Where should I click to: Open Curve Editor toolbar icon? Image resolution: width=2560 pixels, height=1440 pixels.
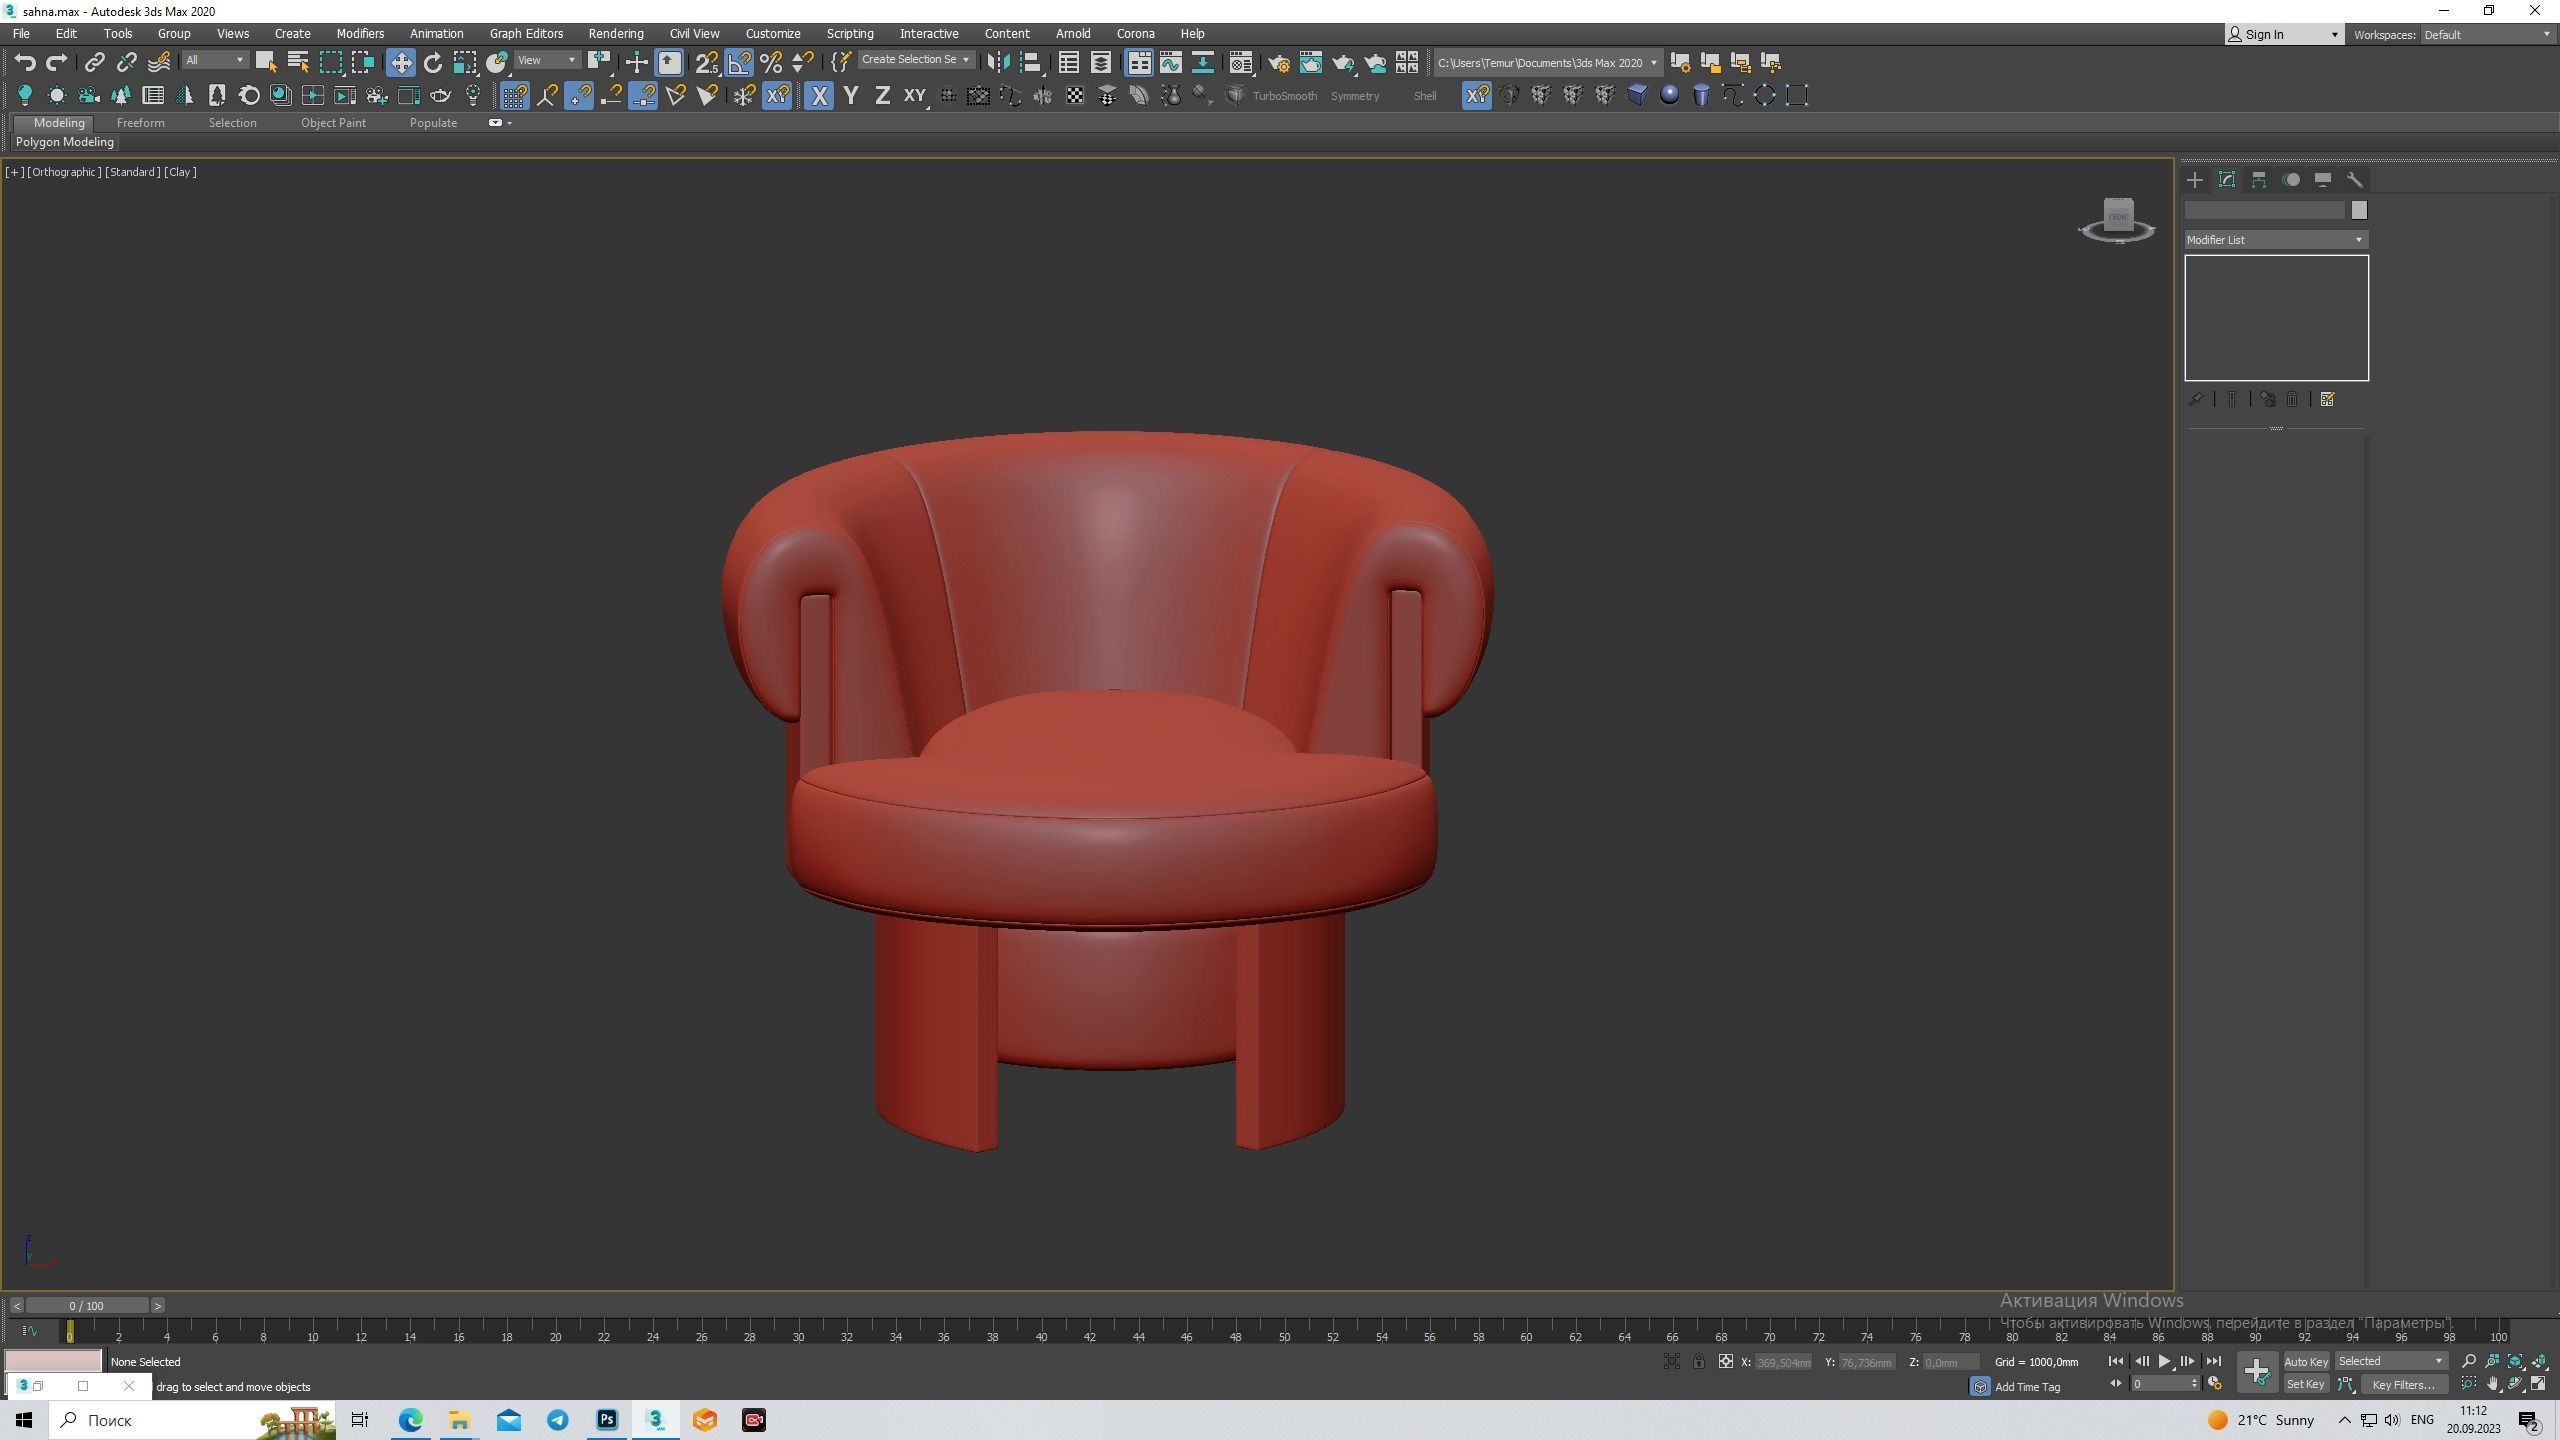1171,63
